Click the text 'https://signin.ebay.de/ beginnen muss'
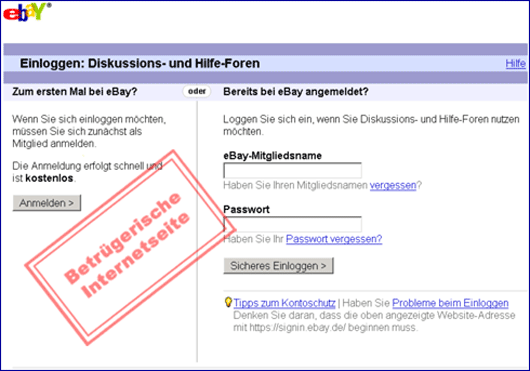530x371 pixels. click(x=333, y=328)
